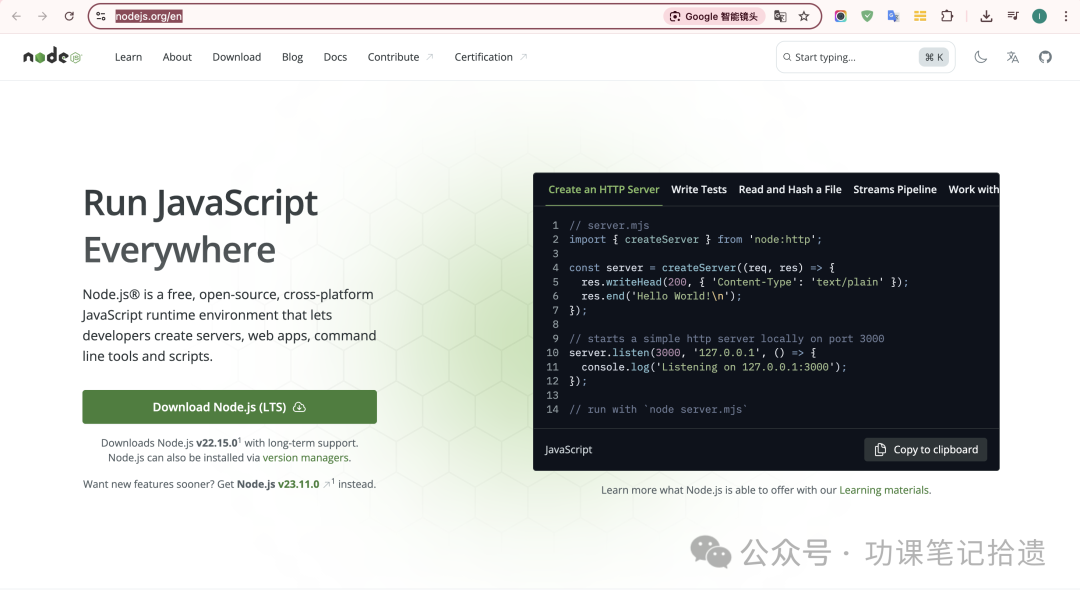Open the media control playlist icon

tap(1012, 17)
